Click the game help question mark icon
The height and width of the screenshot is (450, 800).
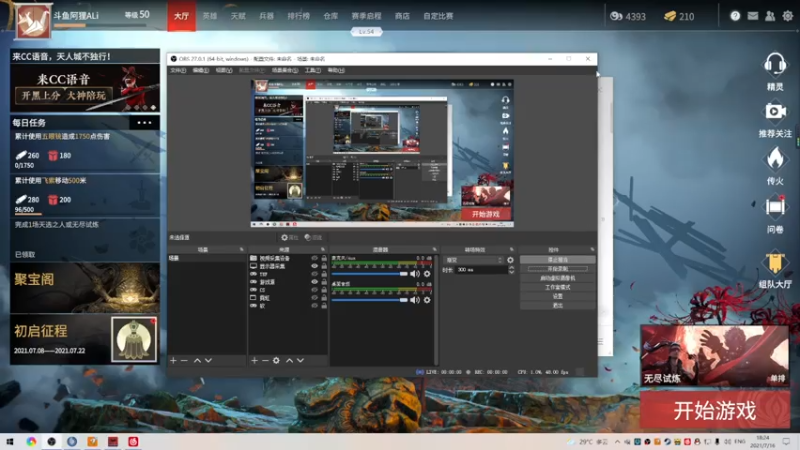point(735,16)
